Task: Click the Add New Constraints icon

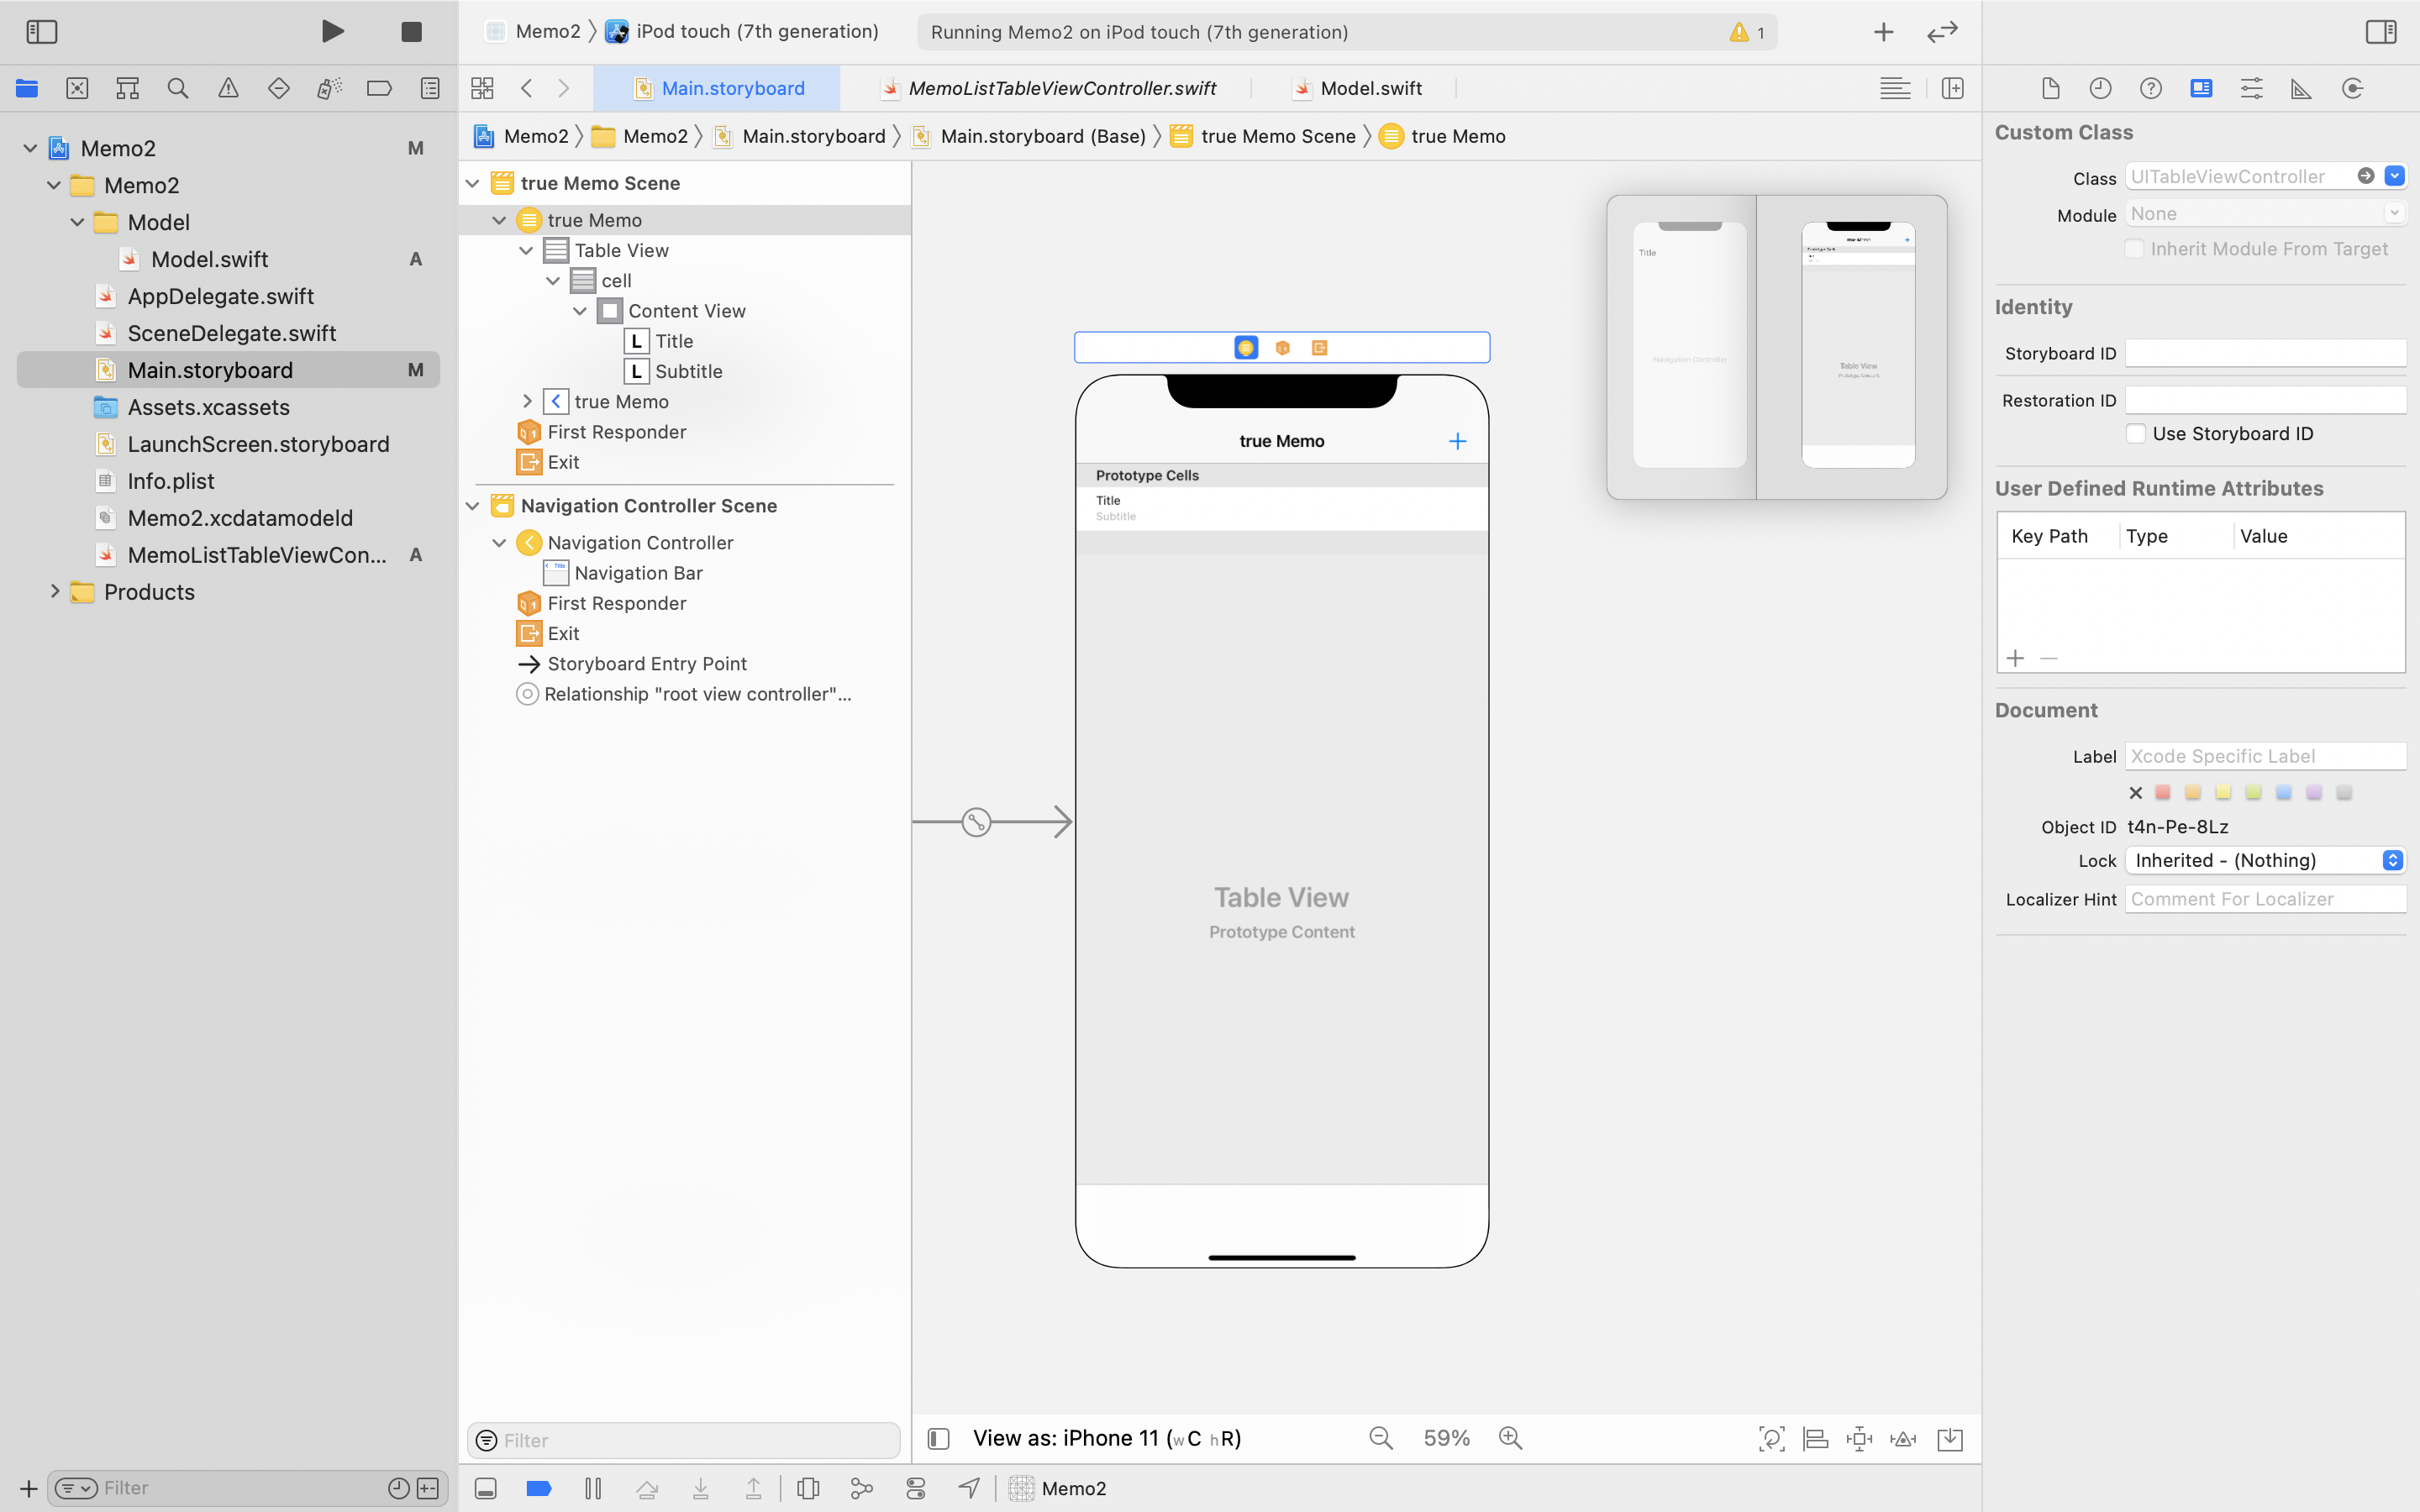Action: 1859,1439
